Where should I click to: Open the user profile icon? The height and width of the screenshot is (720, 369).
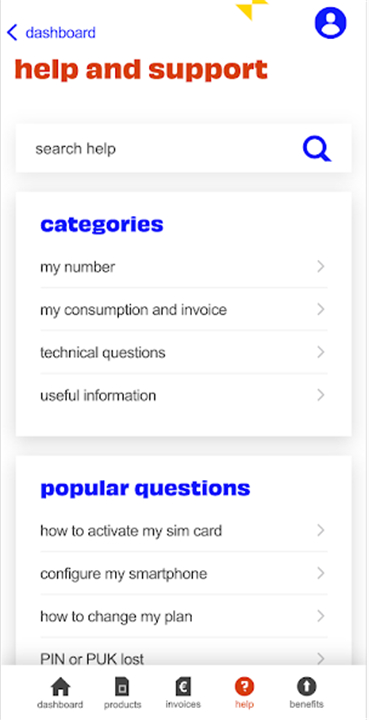(330, 23)
